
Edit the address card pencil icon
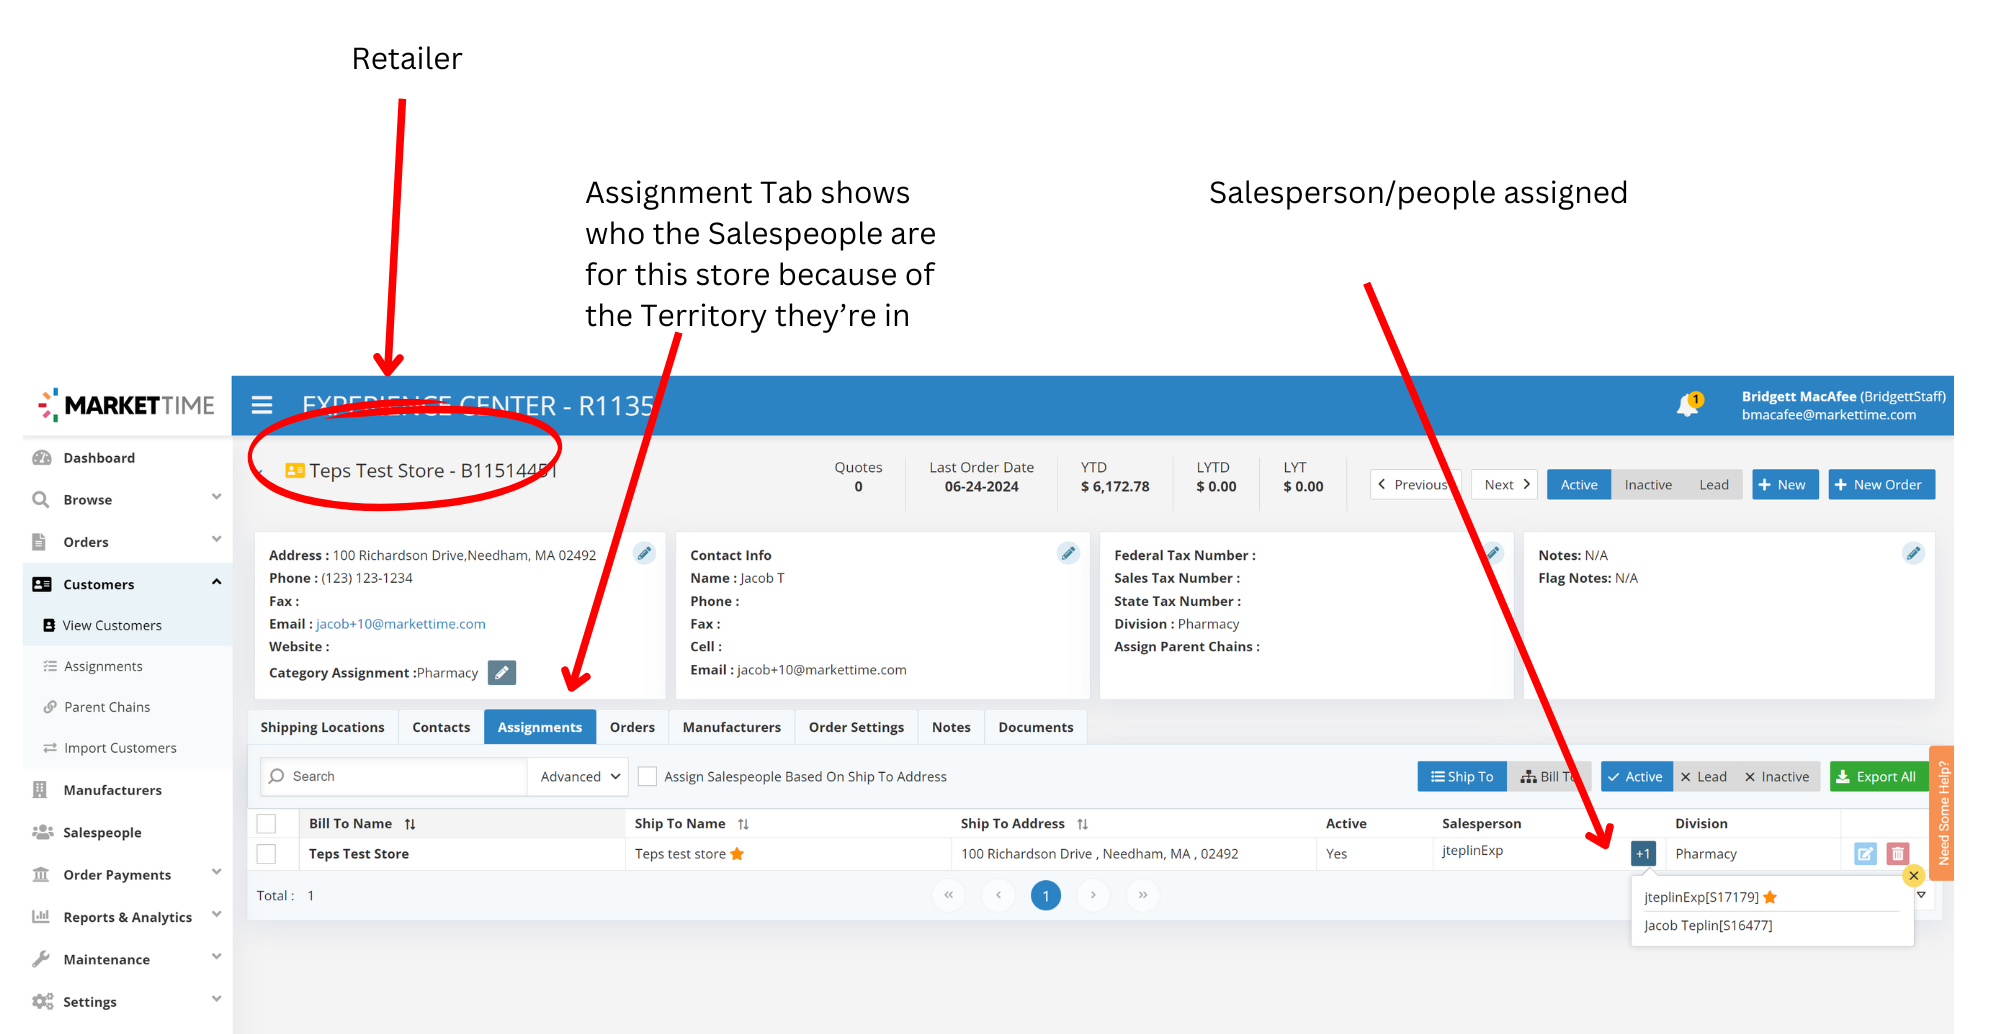coord(645,553)
